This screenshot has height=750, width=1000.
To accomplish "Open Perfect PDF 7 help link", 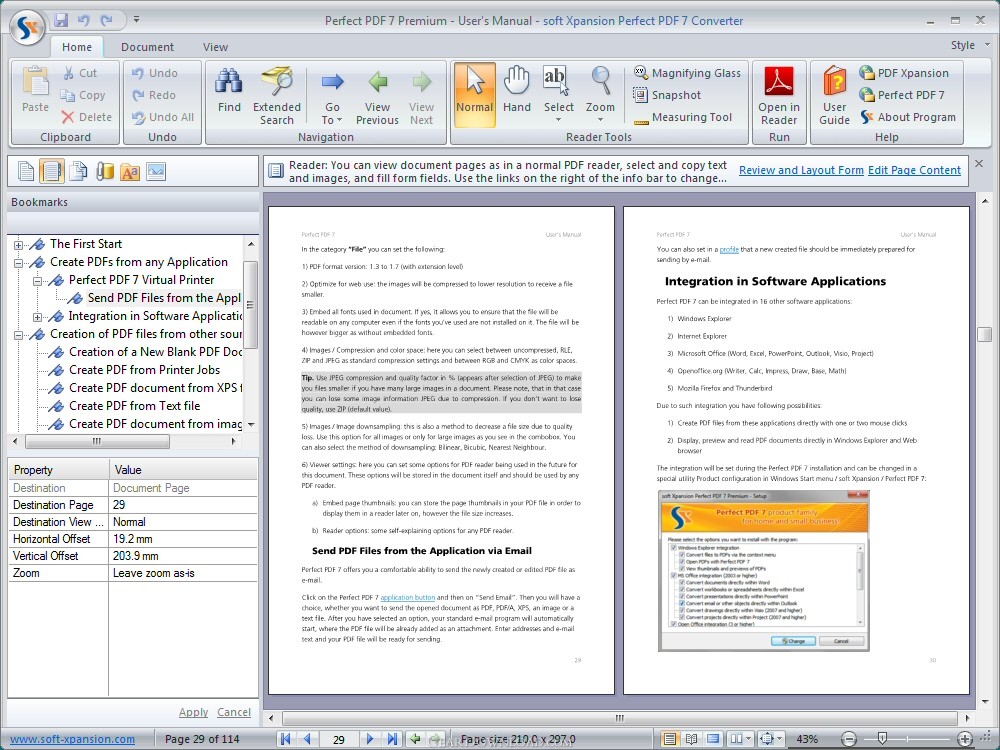I will [902, 95].
